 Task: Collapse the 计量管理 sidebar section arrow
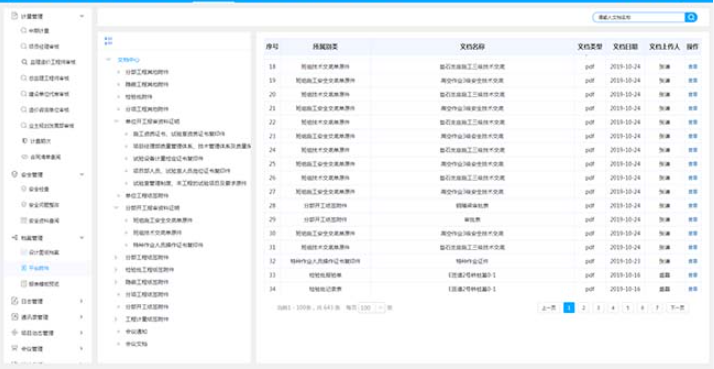[x=82, y=16]
